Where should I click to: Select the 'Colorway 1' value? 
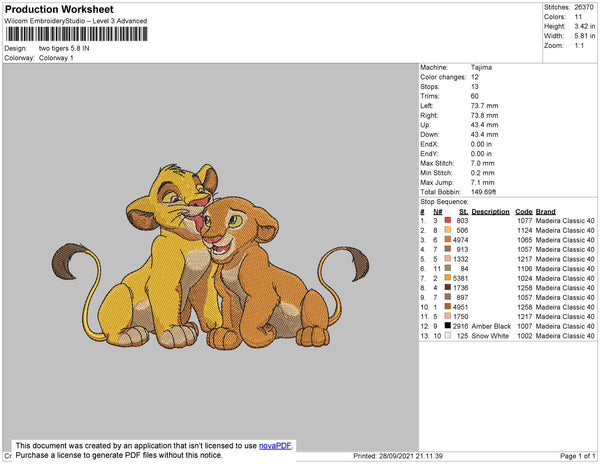[56, 58]
